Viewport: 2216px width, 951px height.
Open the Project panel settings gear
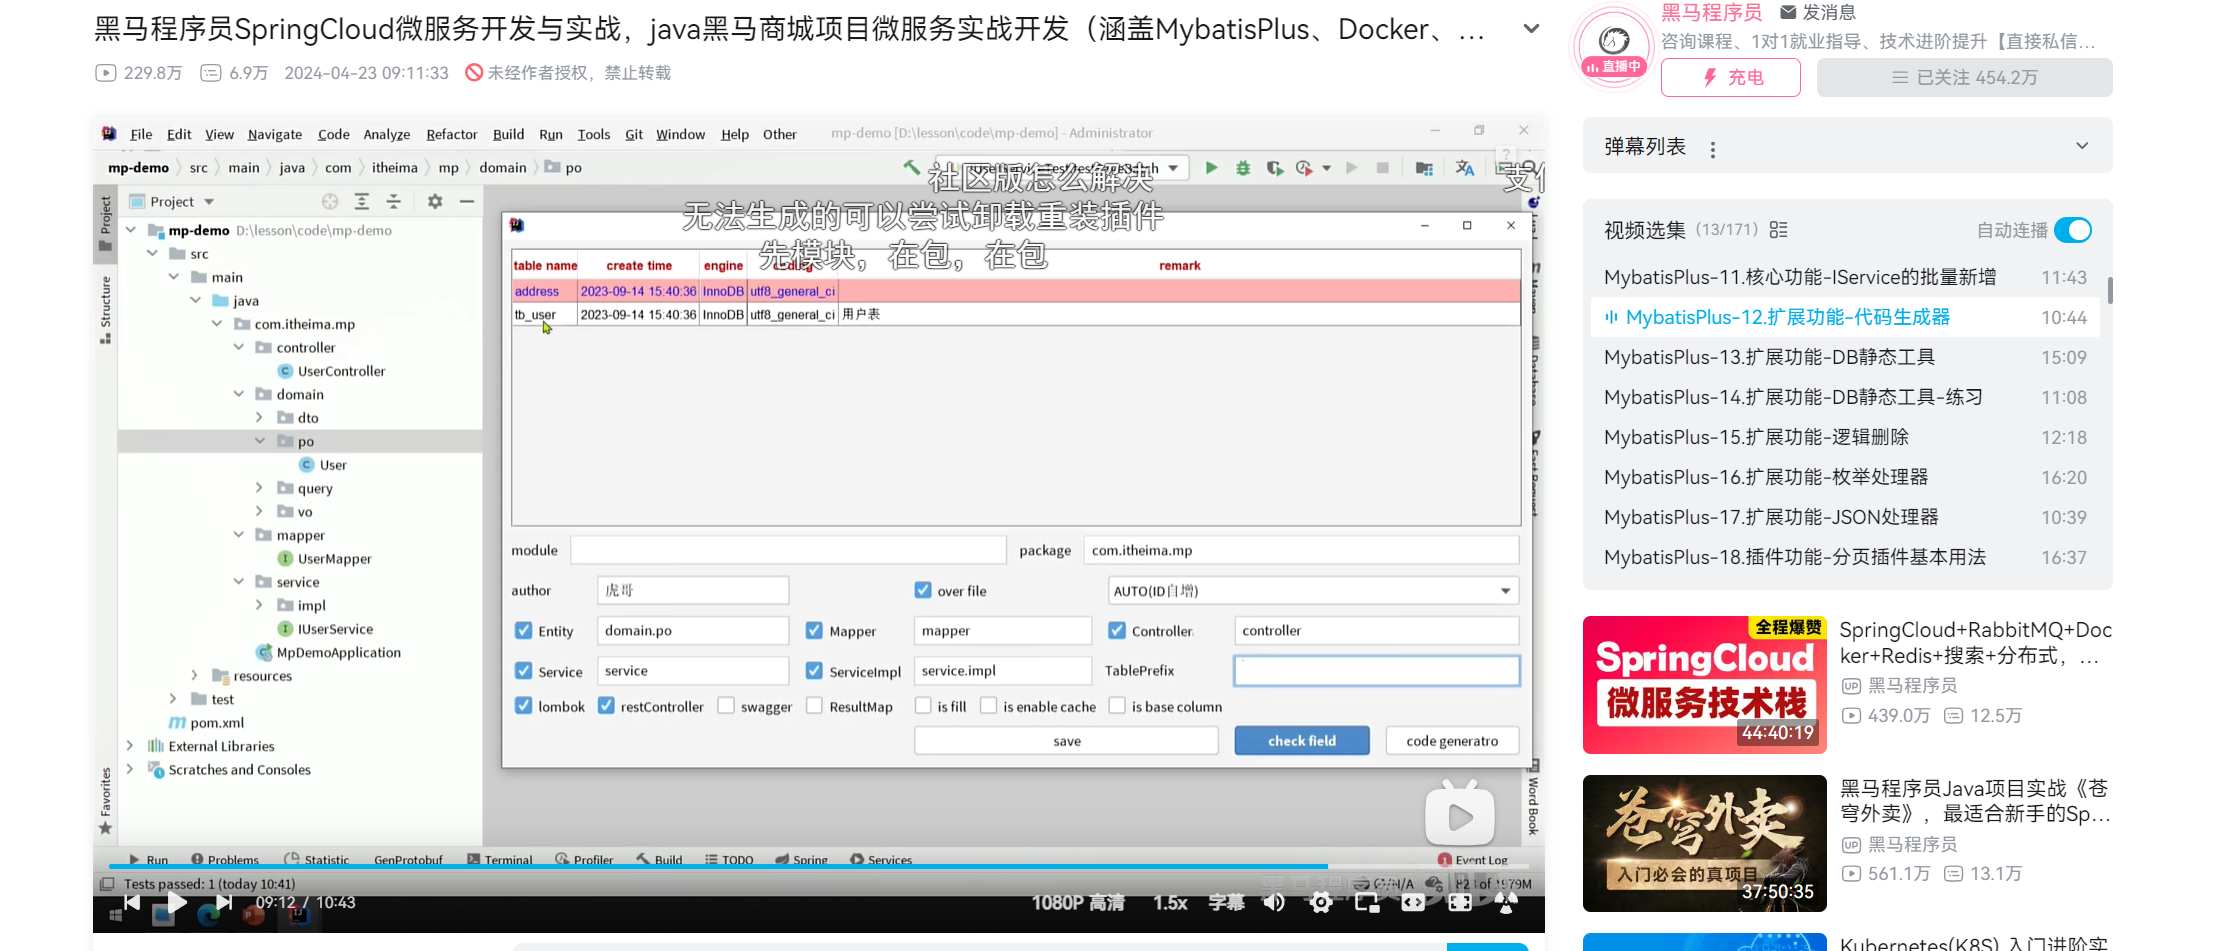point(435,201)
